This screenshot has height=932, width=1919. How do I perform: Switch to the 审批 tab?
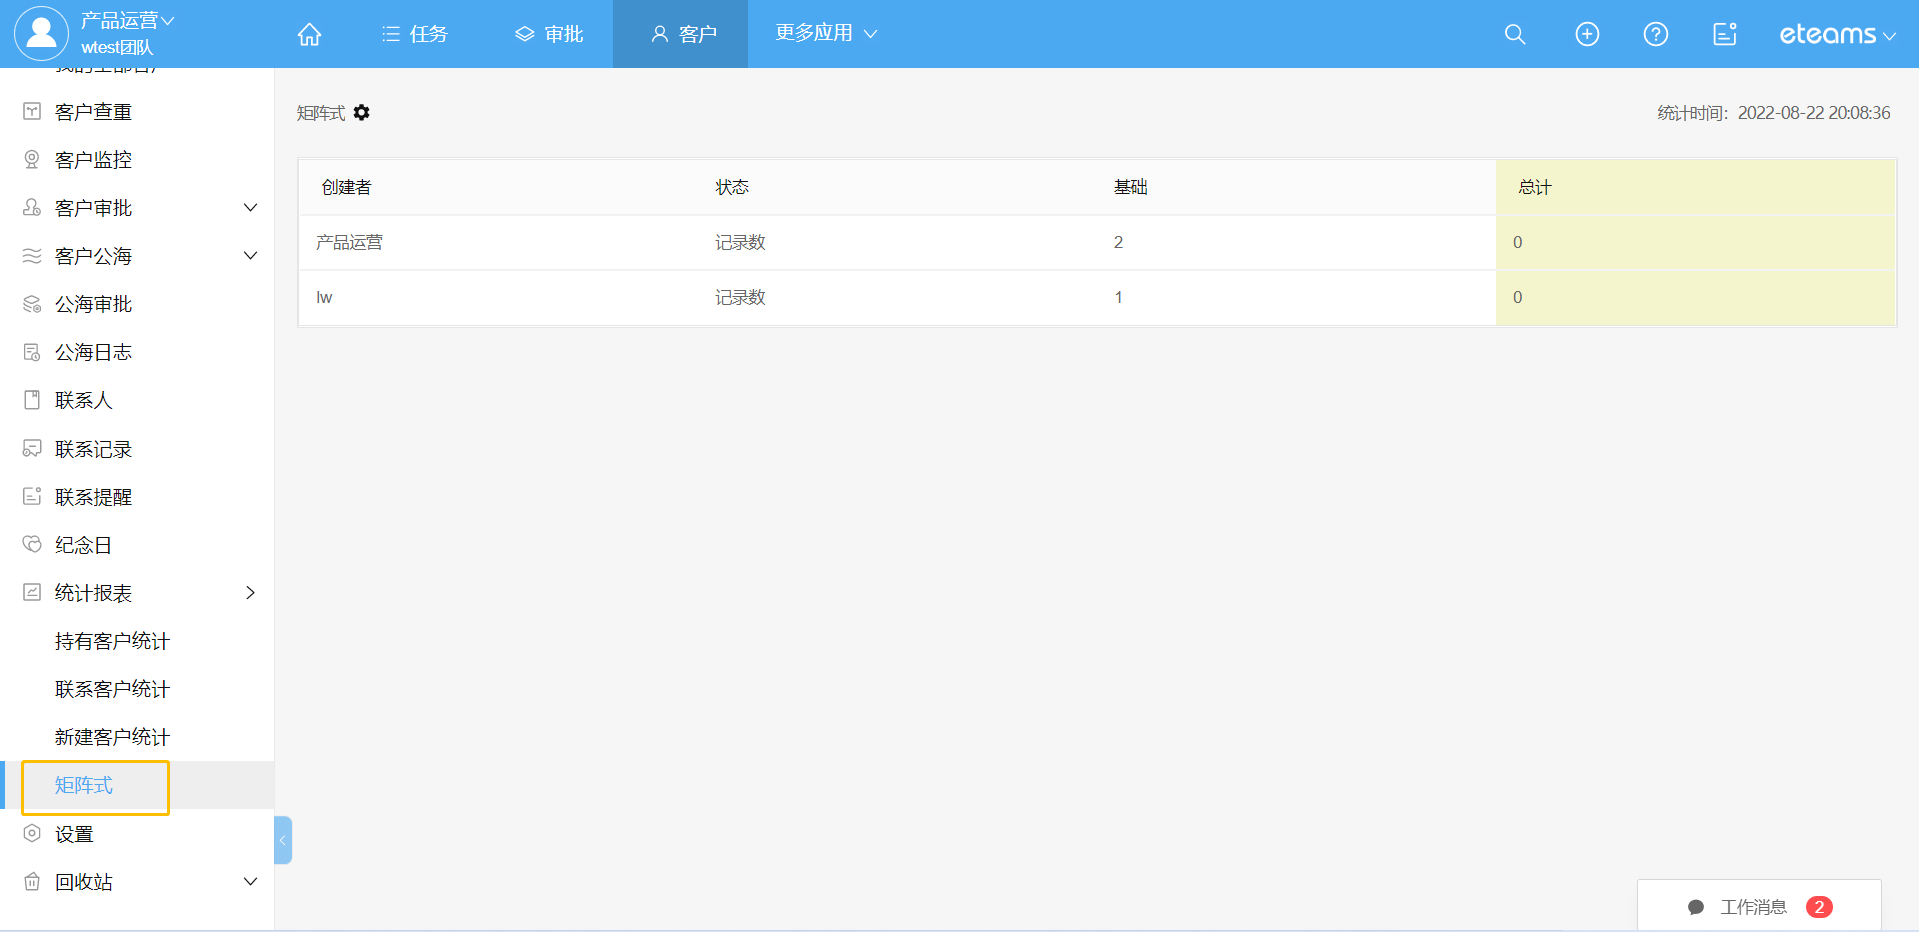[x=549, y=34]
